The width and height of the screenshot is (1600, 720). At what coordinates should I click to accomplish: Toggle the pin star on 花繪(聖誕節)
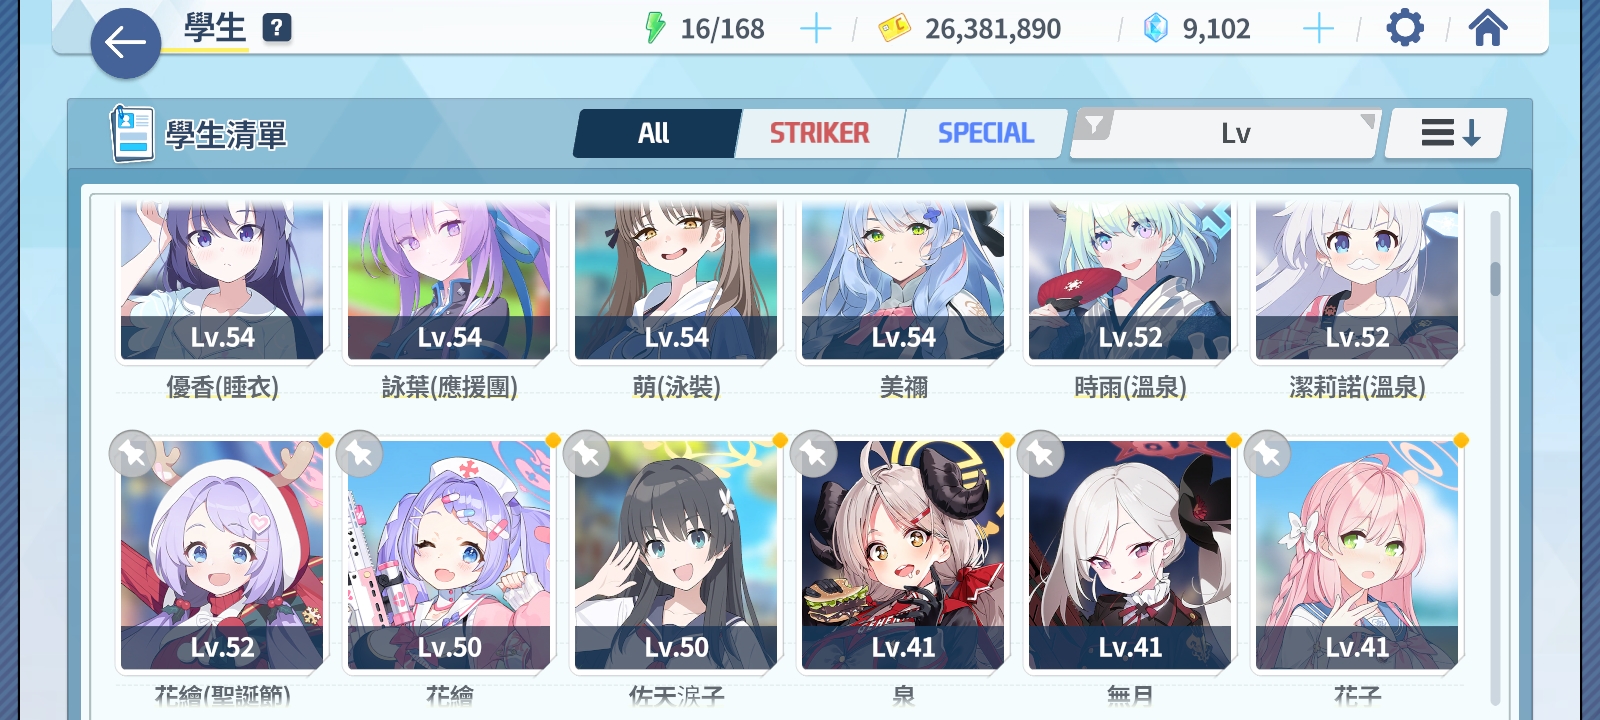click(132, 454)
